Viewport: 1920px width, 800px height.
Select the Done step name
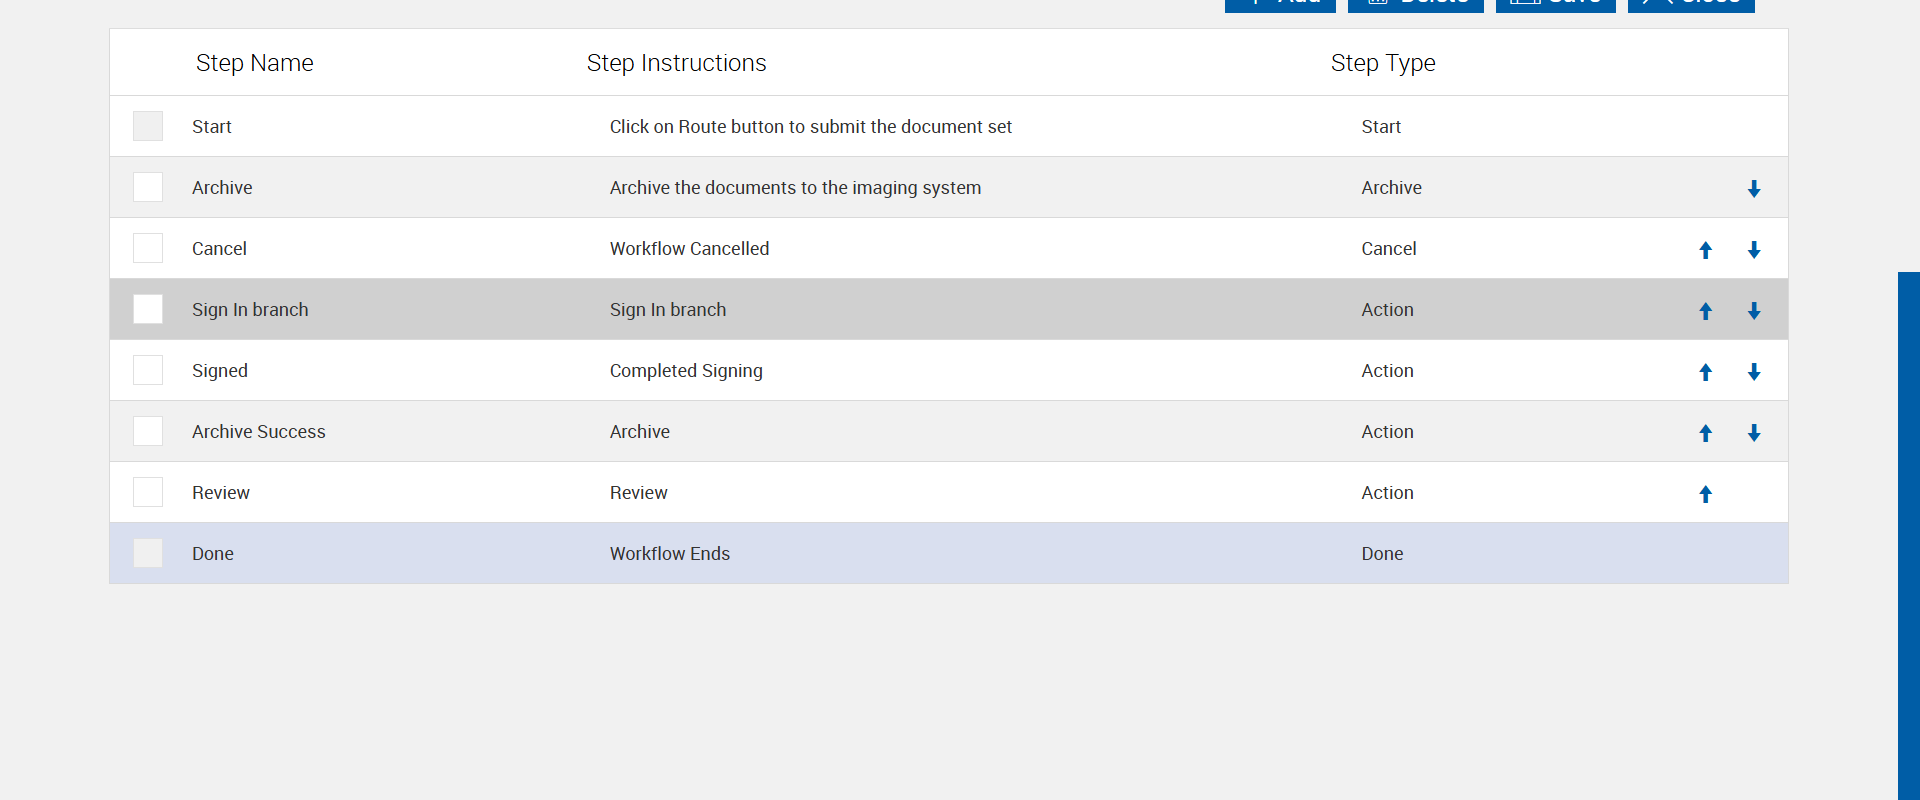[213, 554]
